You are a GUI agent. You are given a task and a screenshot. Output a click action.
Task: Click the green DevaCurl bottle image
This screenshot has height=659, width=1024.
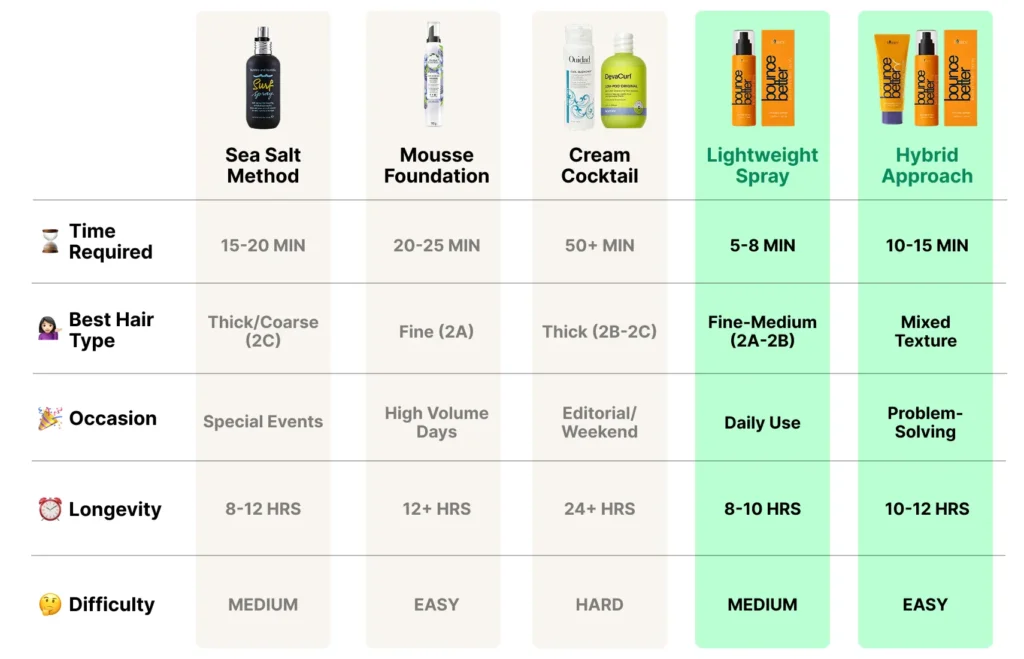(623, 80)
